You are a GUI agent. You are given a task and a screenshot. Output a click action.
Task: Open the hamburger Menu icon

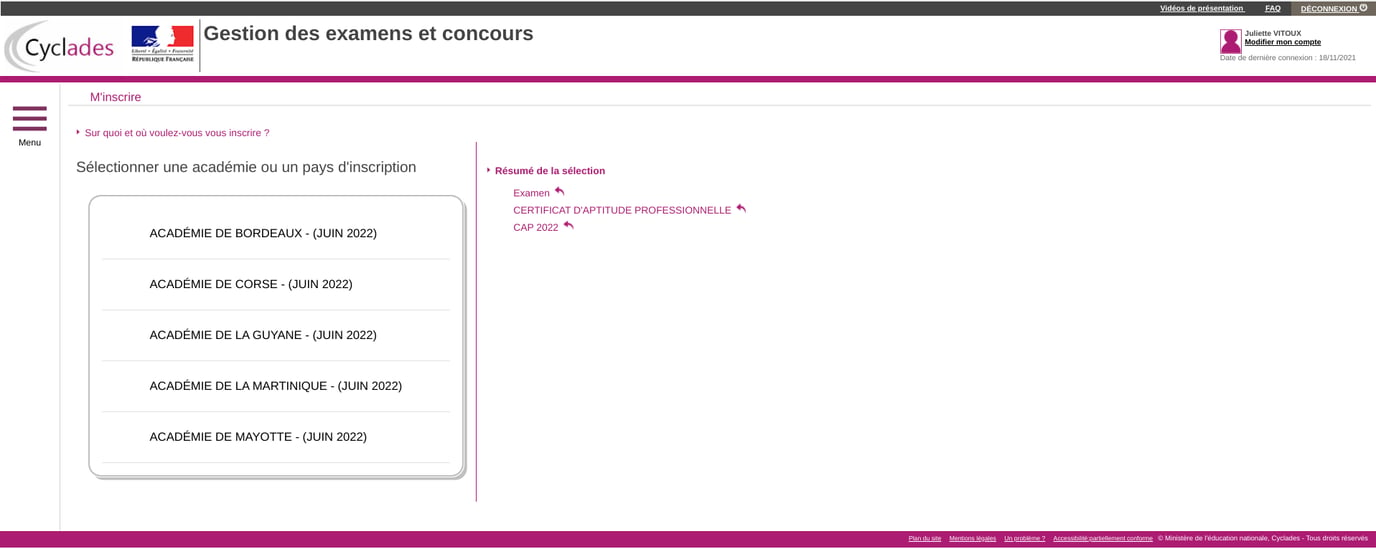[30, 118]
